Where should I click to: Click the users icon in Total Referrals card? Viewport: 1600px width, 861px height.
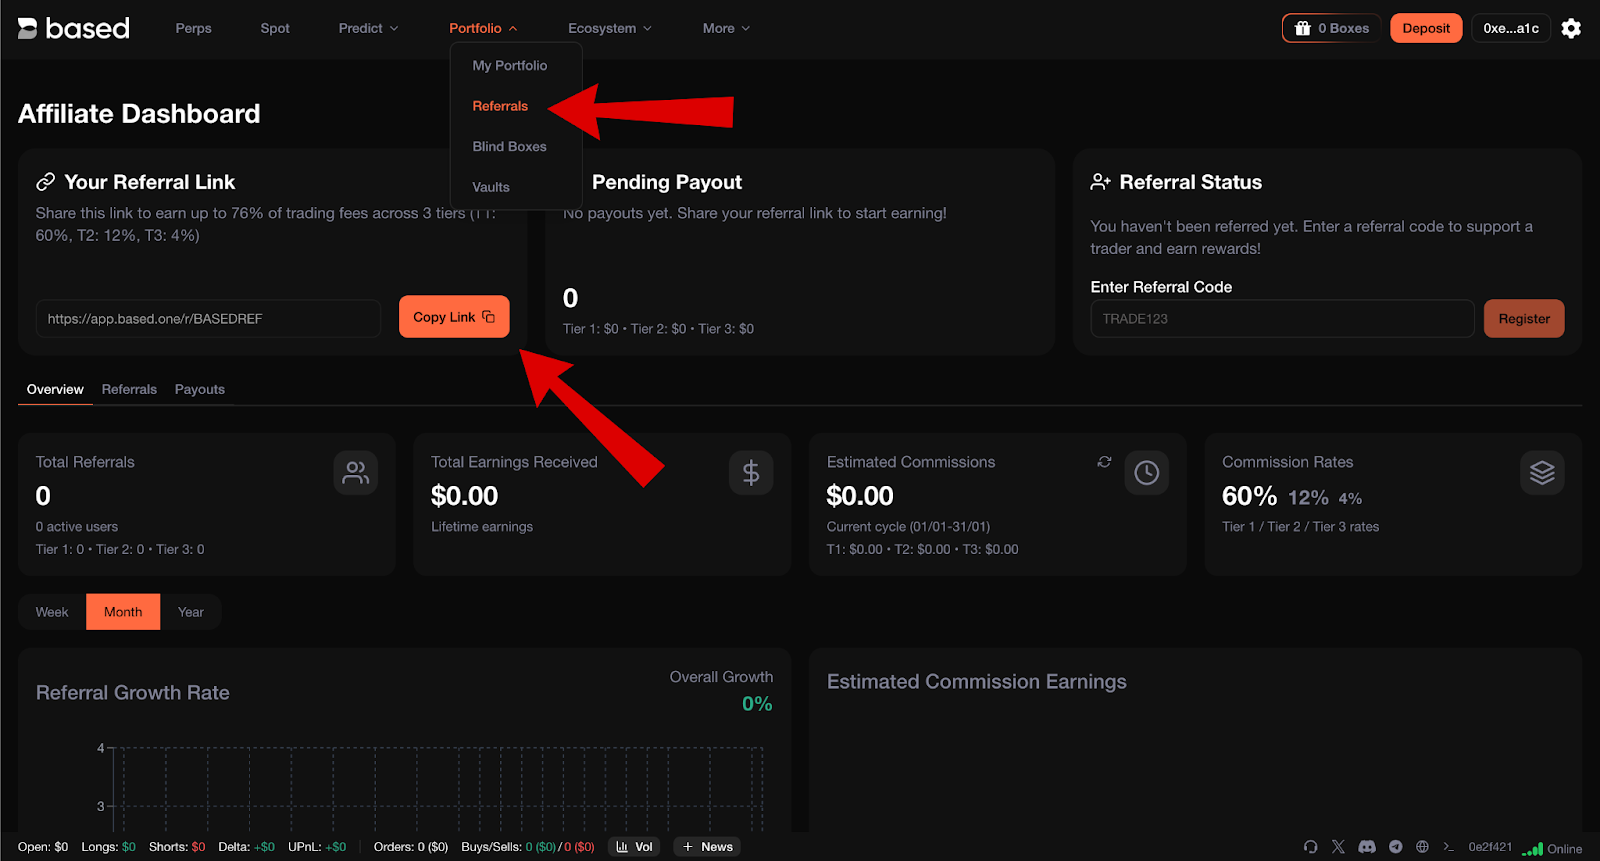(355, 473)
